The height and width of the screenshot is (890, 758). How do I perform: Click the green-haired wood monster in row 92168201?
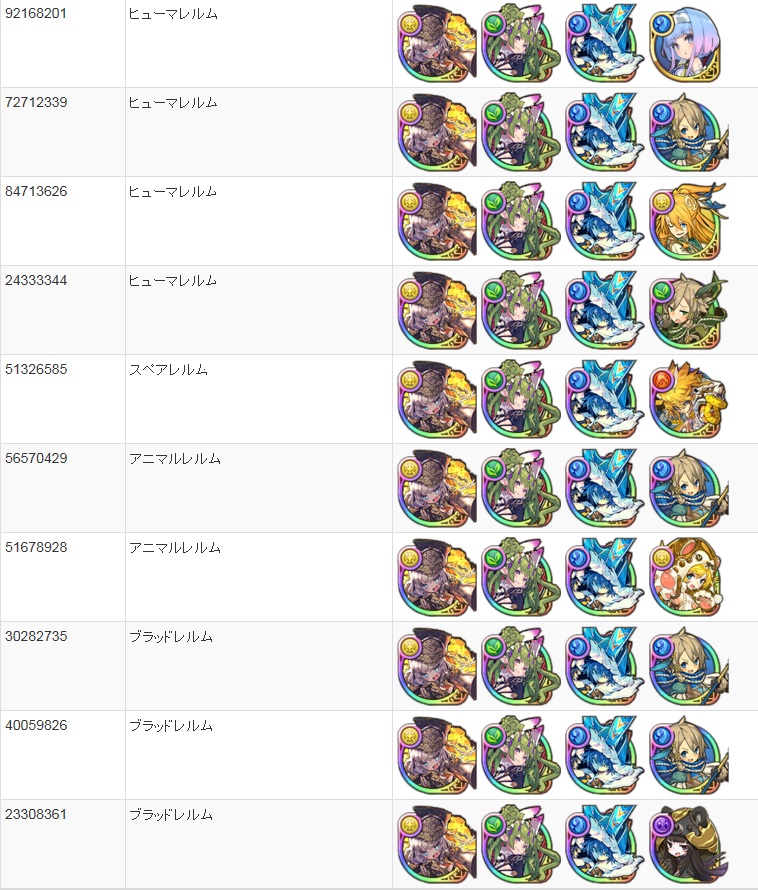pyautogui.click(x=521, y=44)
